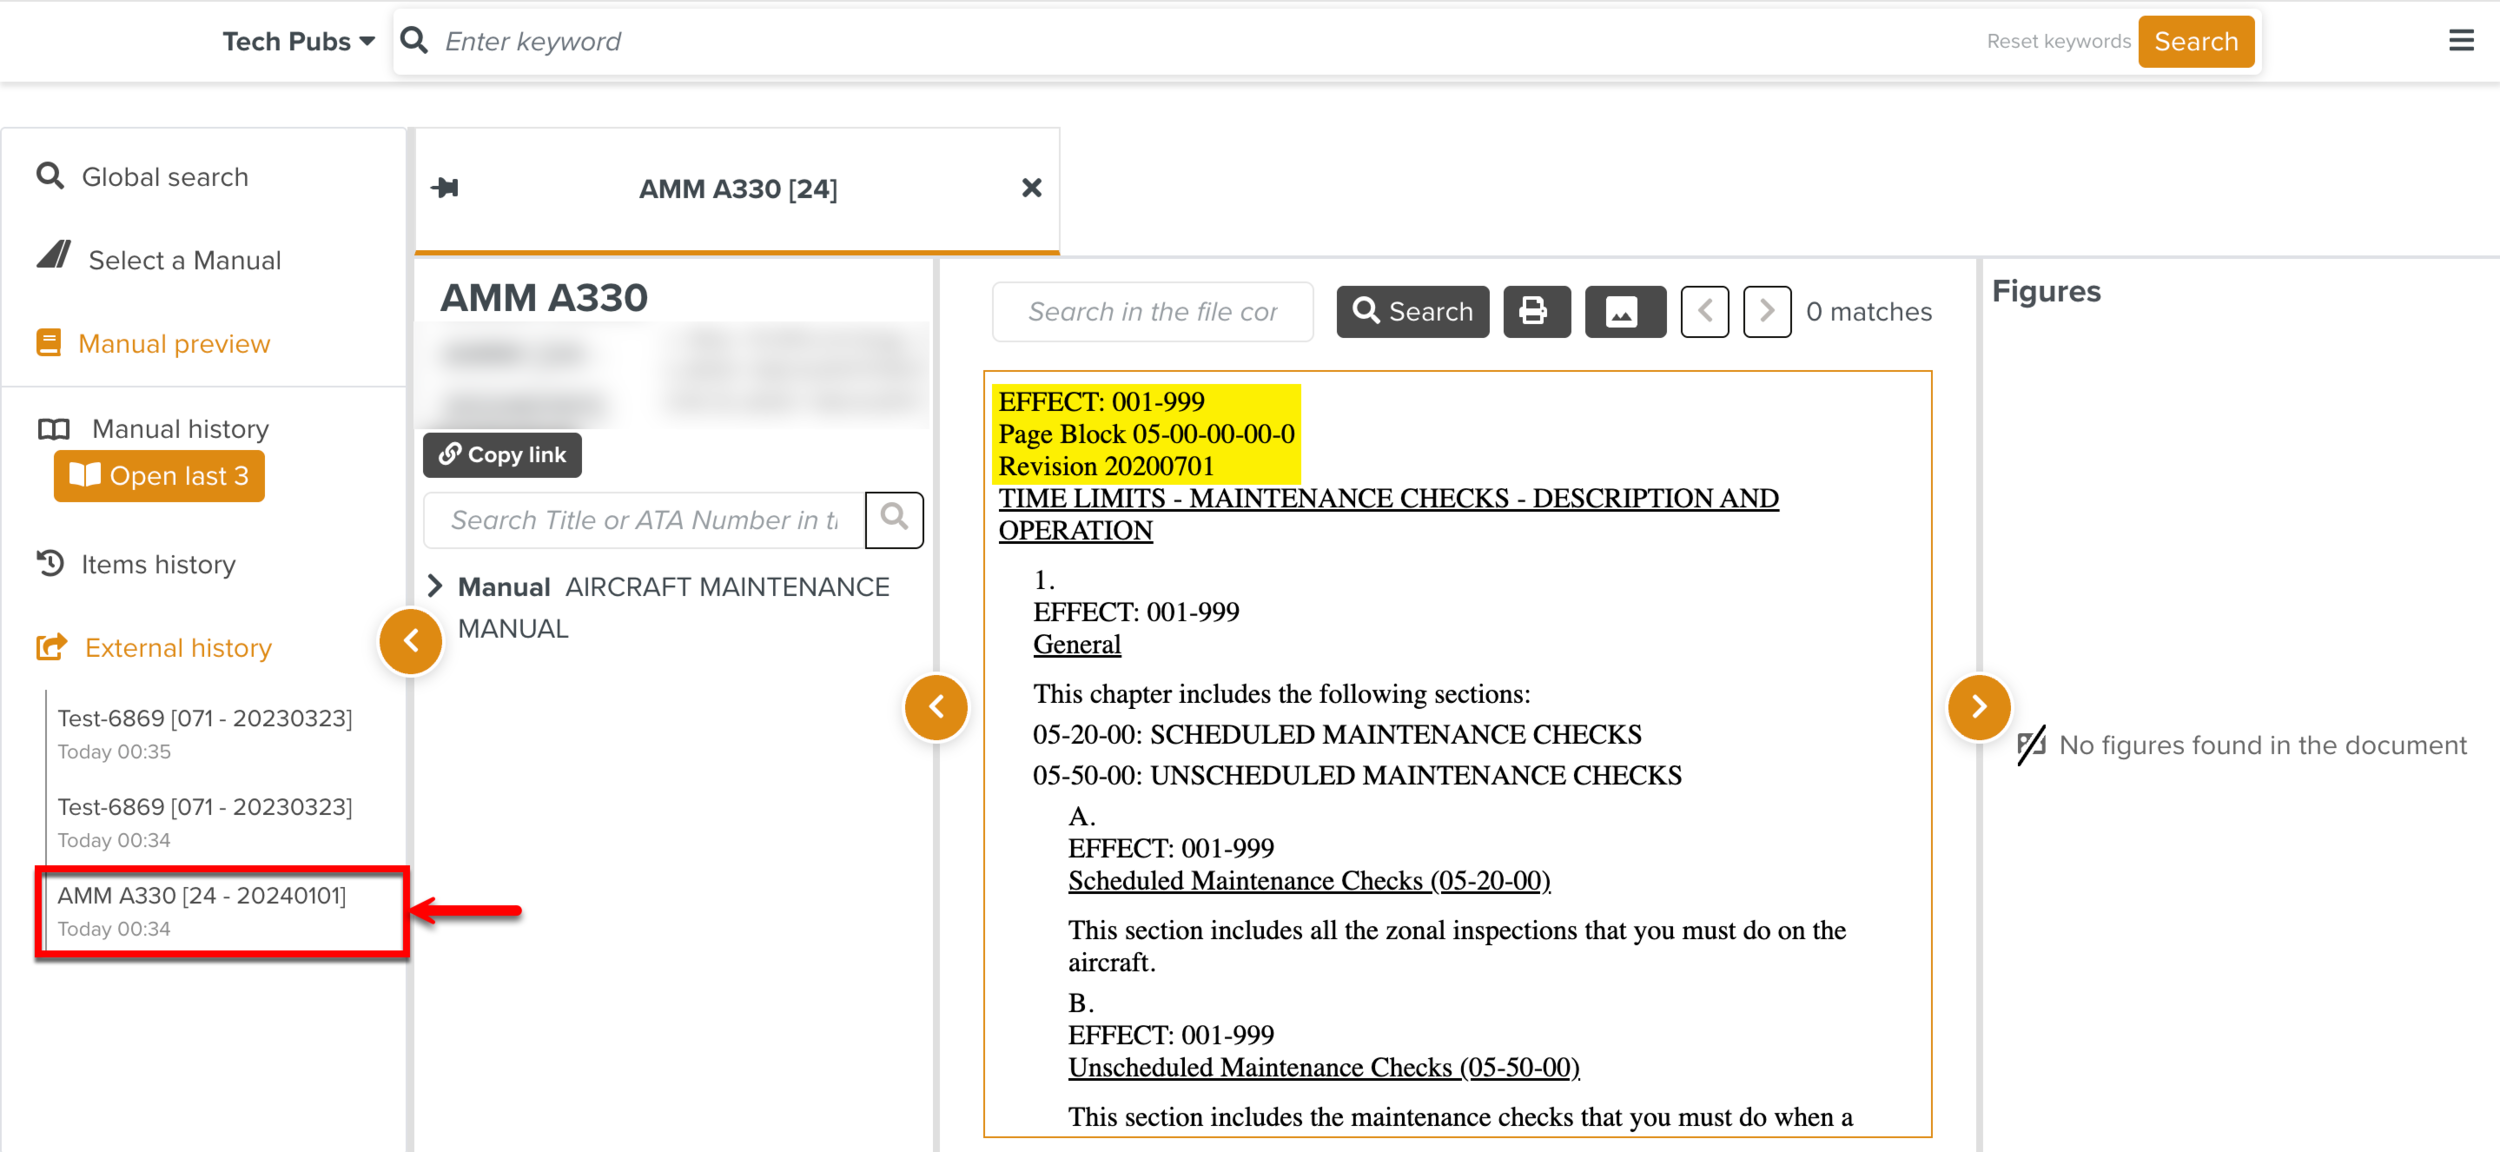Screen dimensions: 2500x1152
Task: Click the Copy link button
Action: pyautogui.click(x=502, y=455)
